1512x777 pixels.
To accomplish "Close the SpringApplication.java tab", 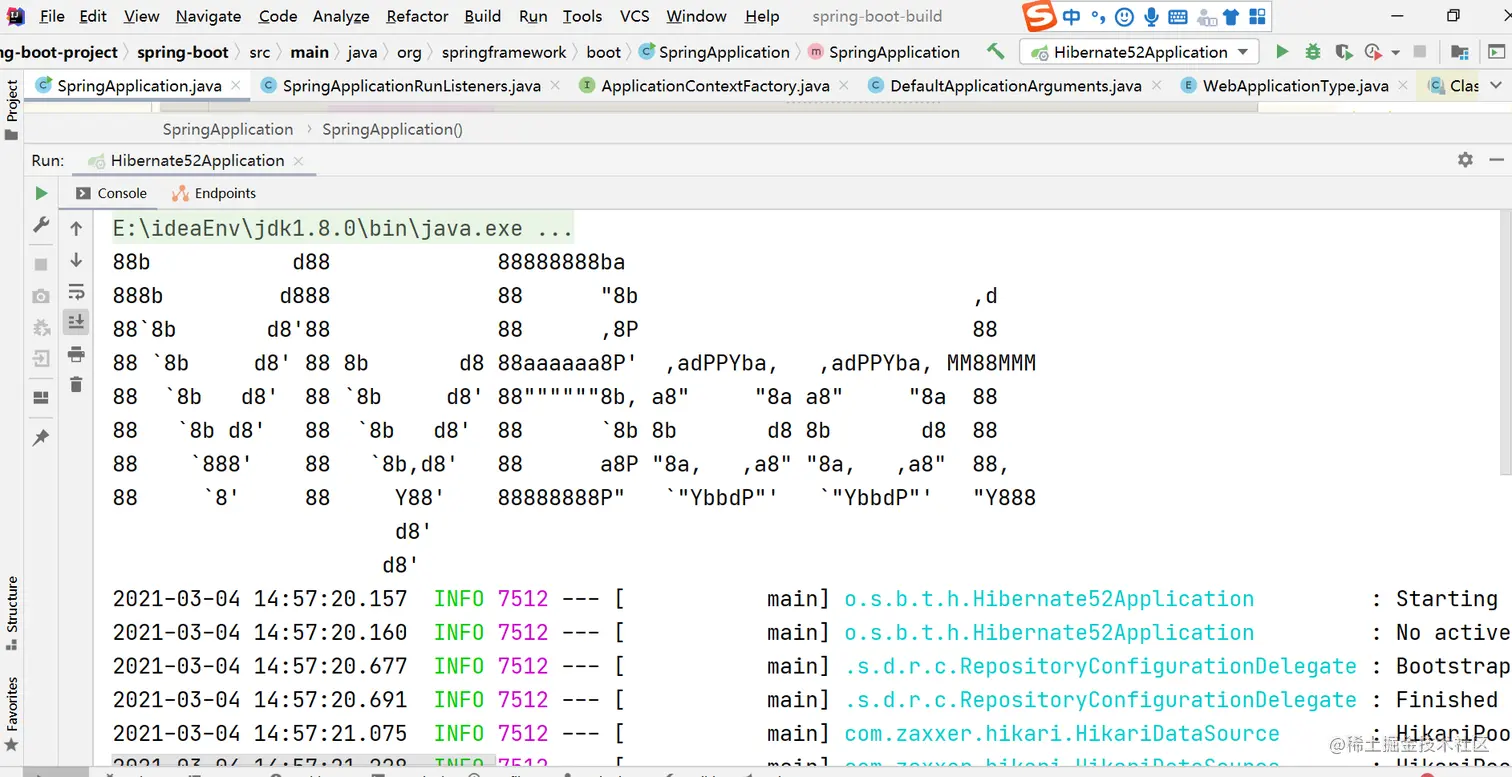I will click(x=236, y=86).
